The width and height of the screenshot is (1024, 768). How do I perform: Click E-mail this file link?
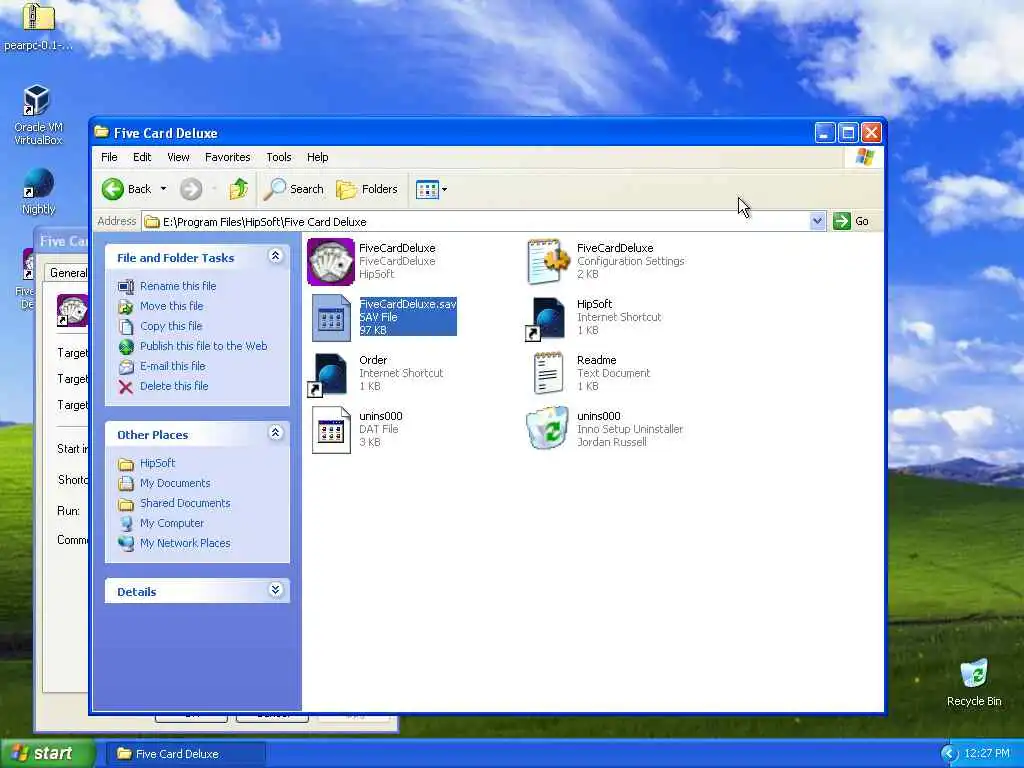(172, 366)
